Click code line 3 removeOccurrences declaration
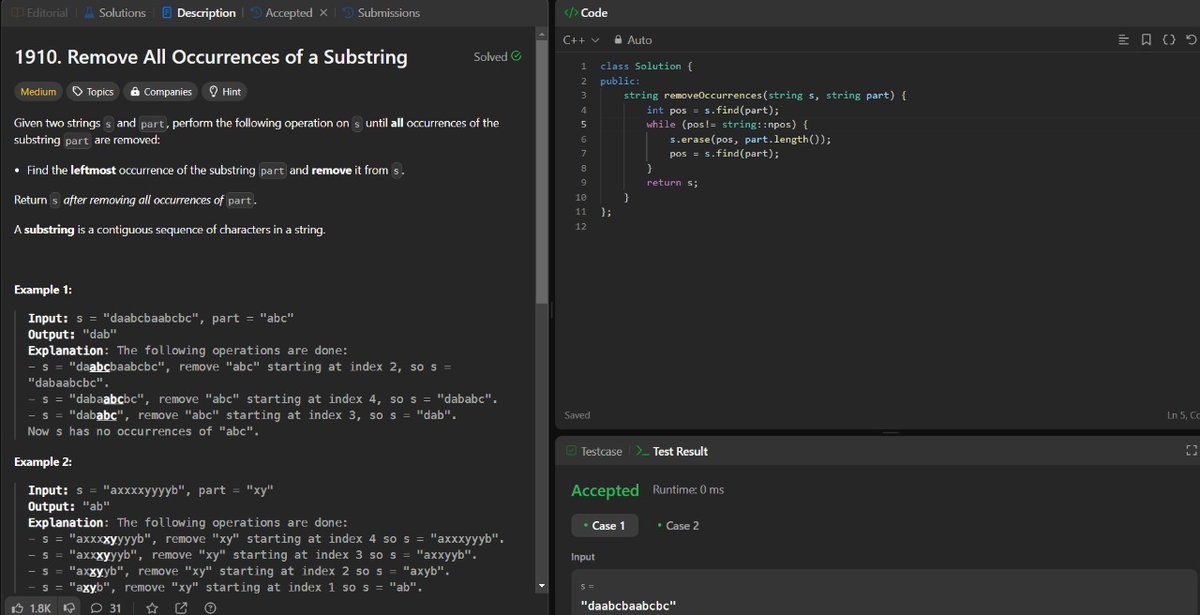The height and width of the screenshot is (615, 1200). pyautogui.click(x=765, y=95)
